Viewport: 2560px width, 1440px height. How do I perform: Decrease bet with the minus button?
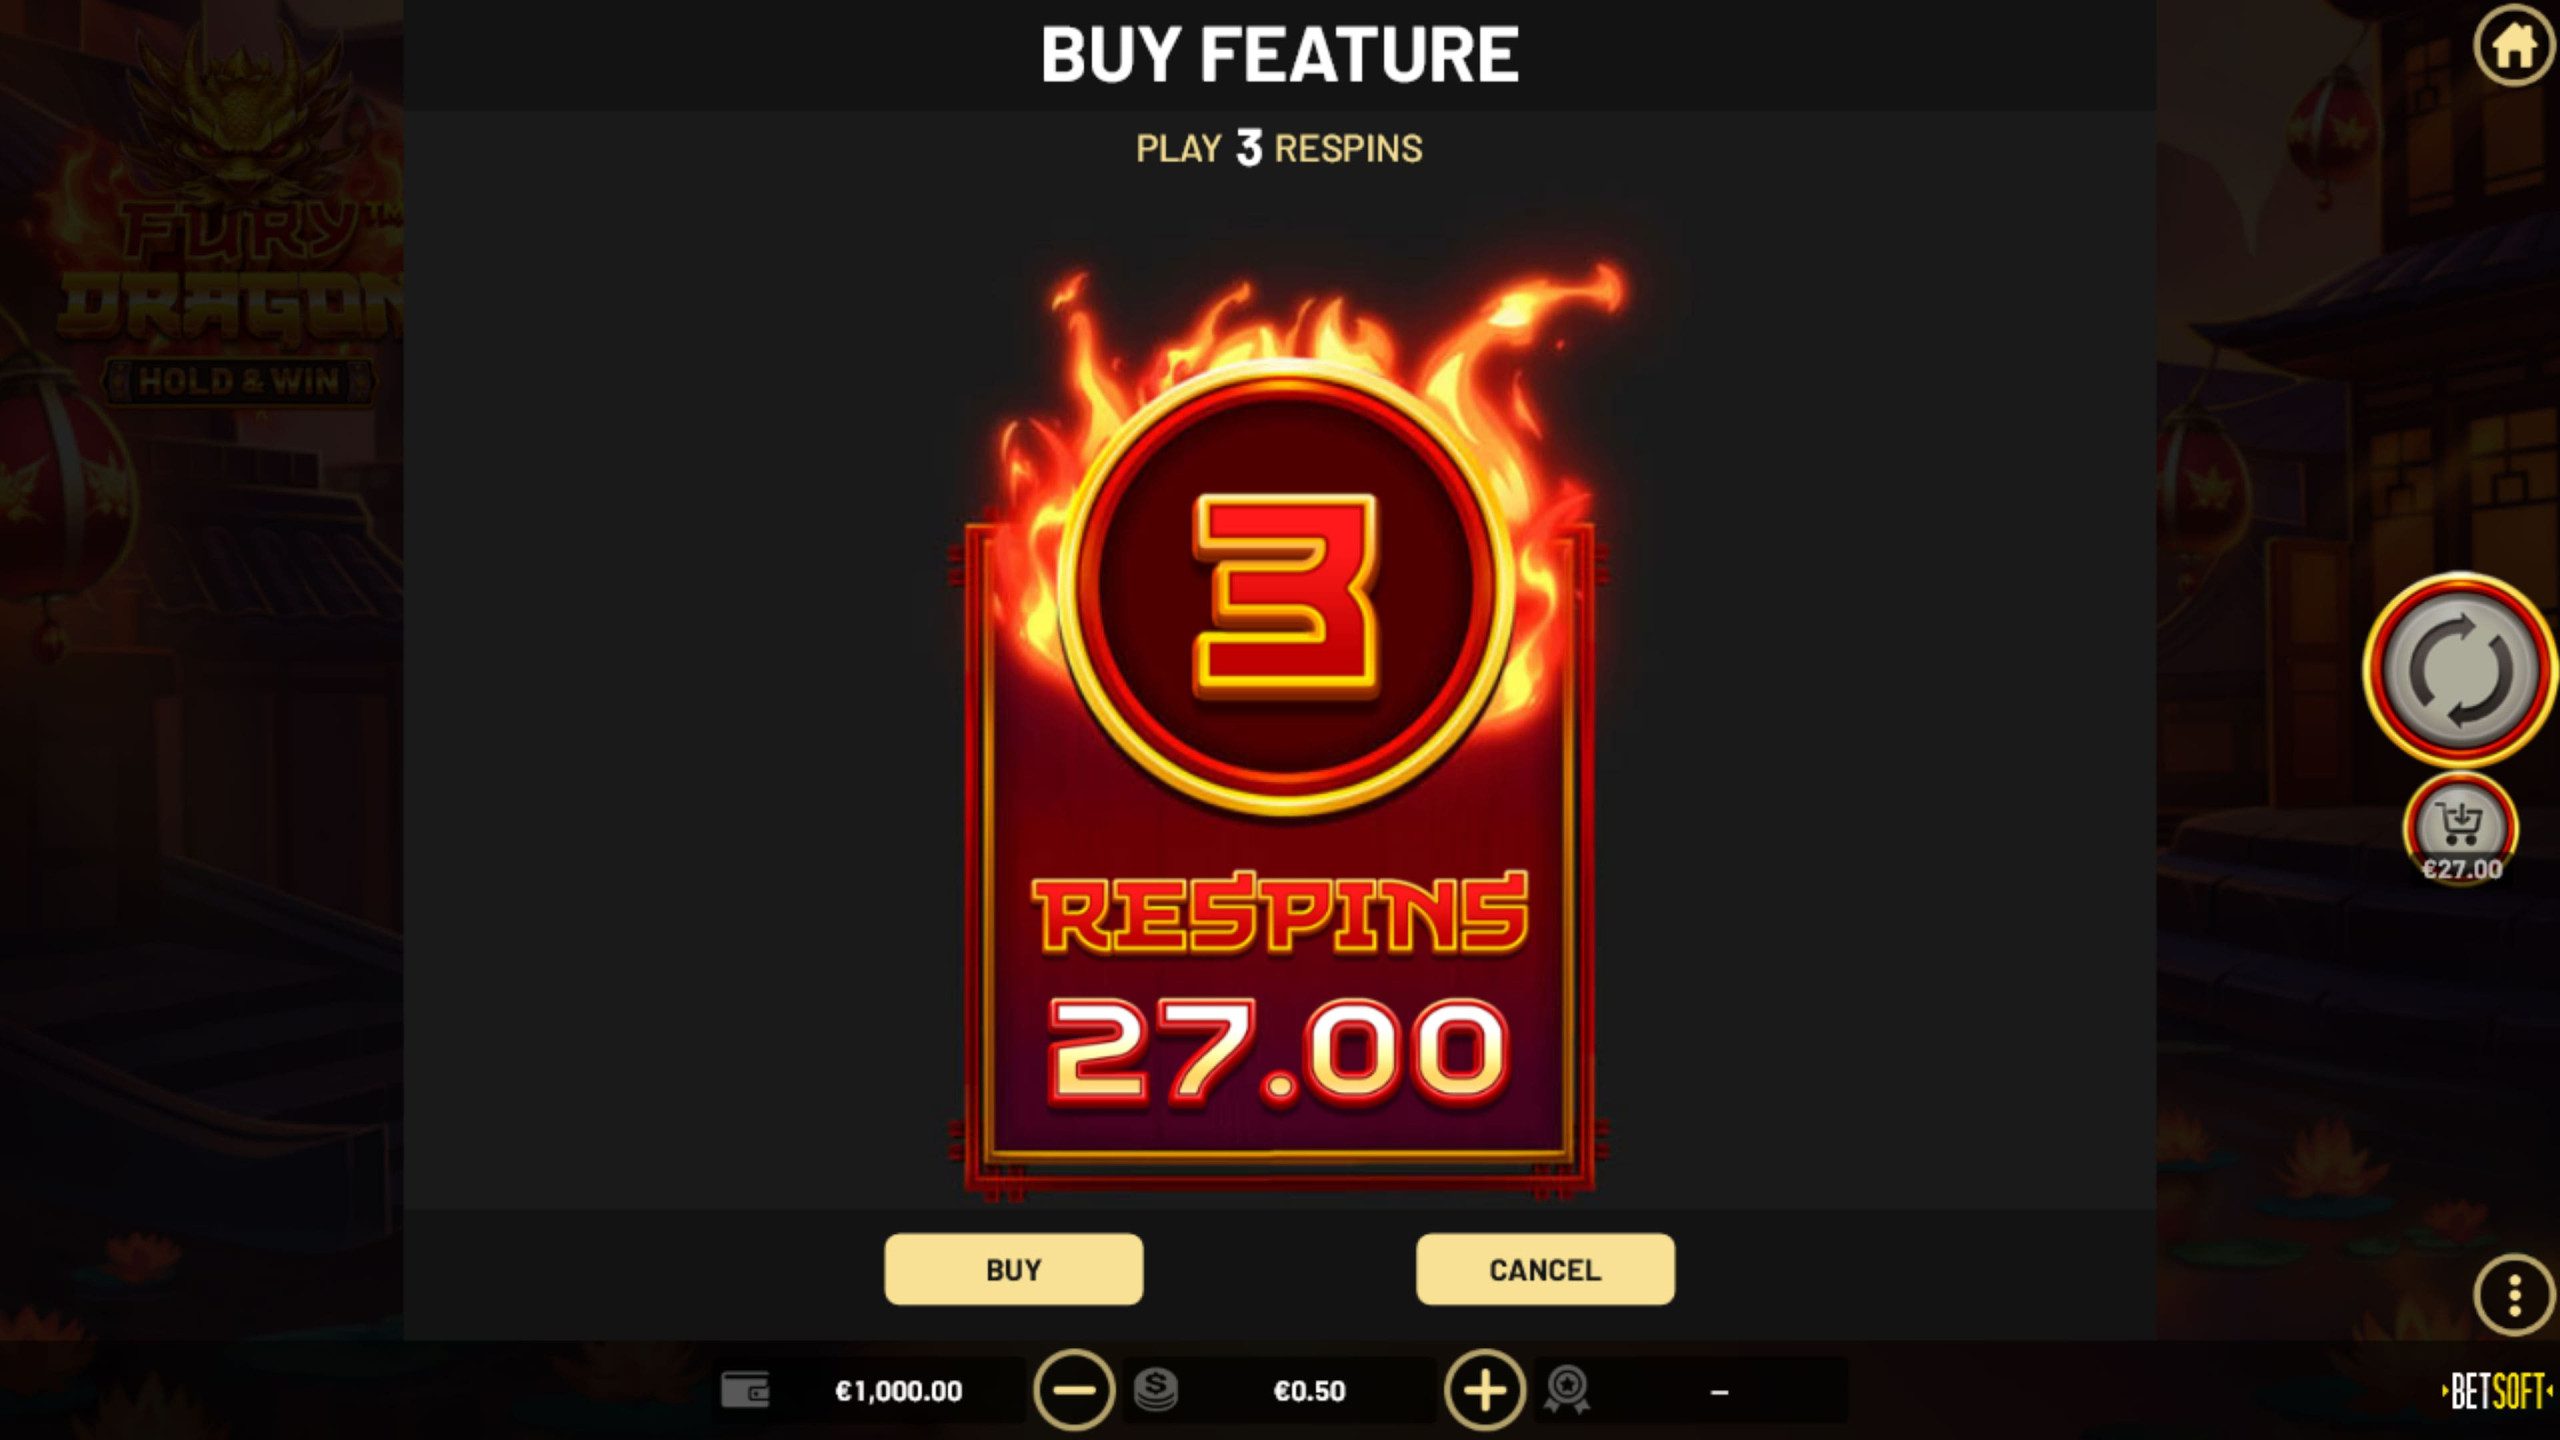[x=1074, y=1390]
